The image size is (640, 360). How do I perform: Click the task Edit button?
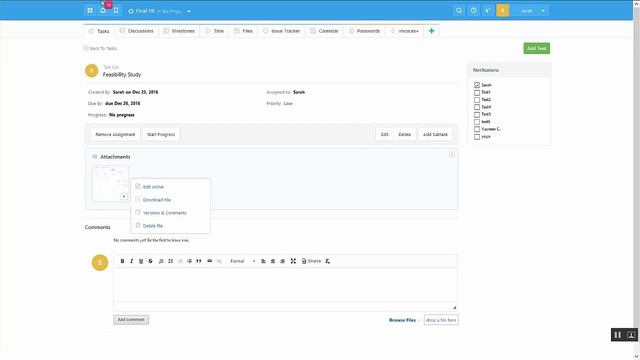click(384, 134)
